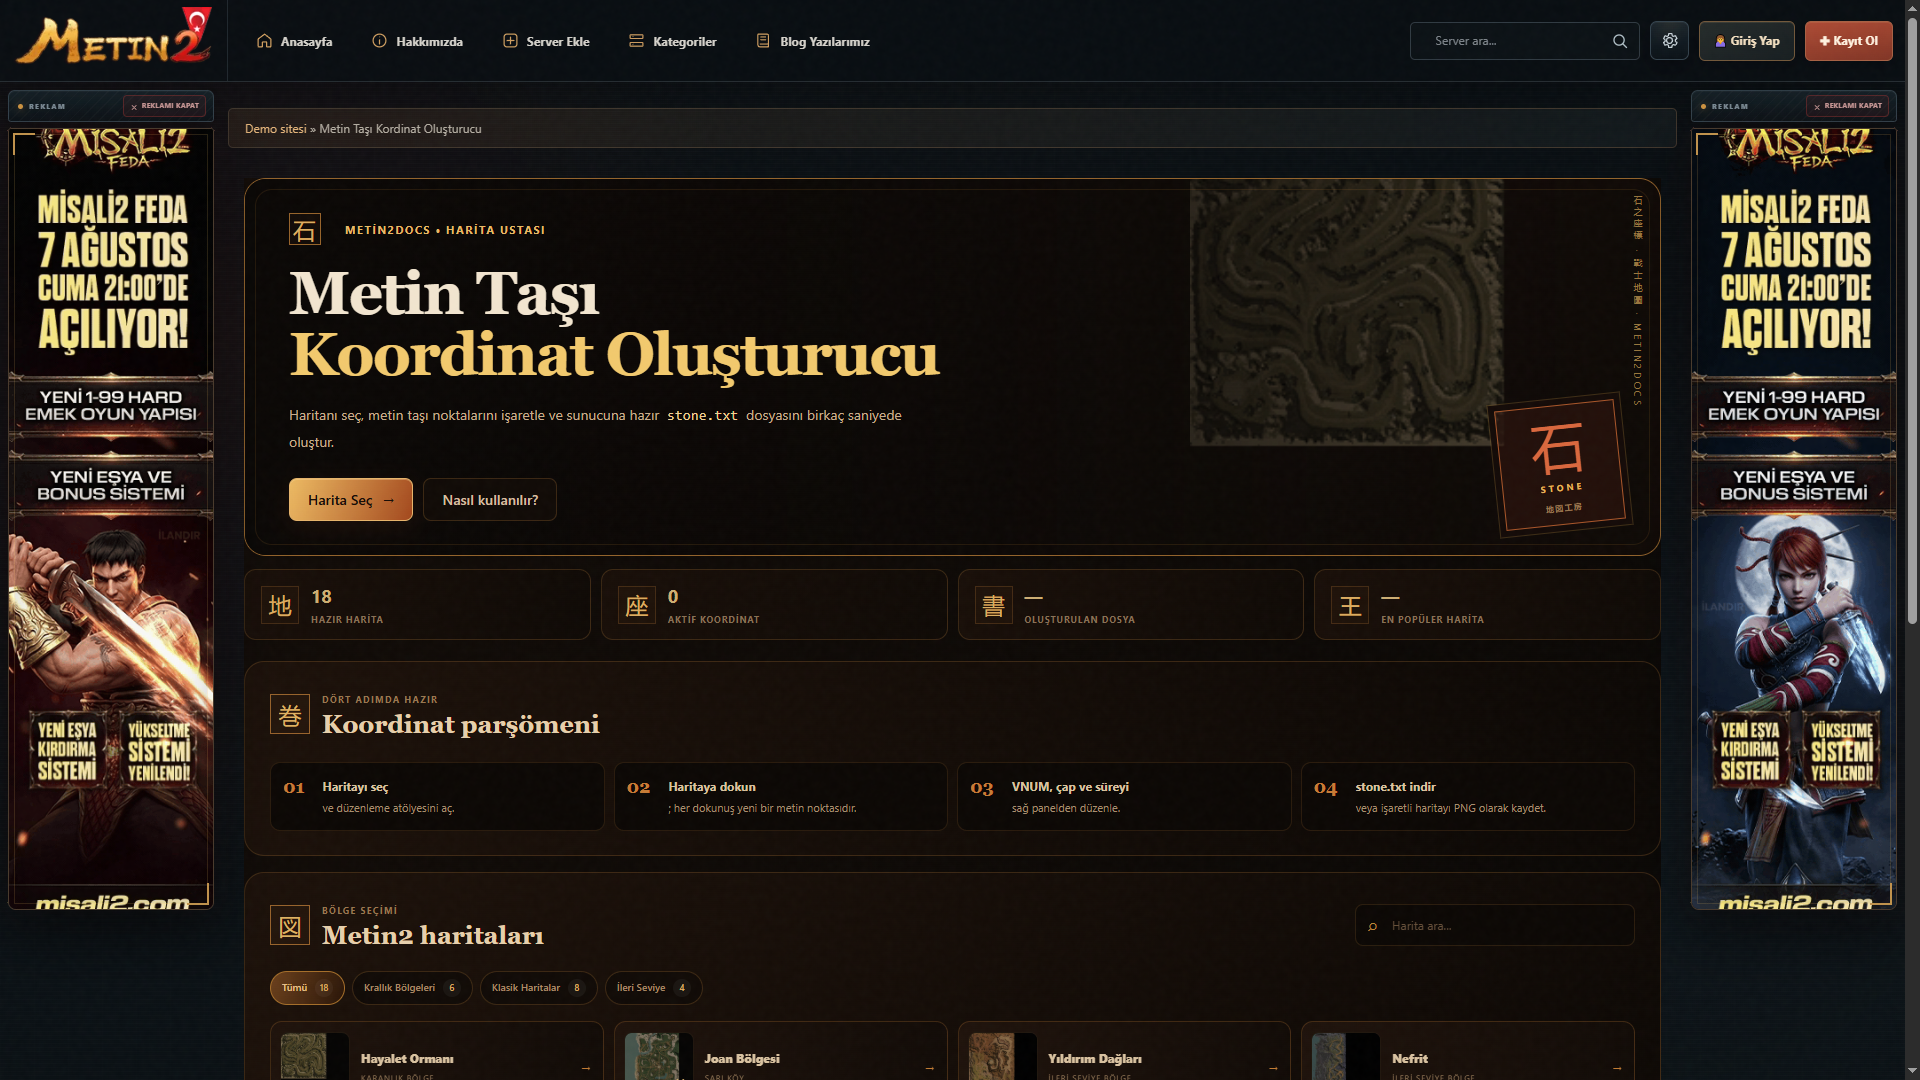The image size is (1920, 1080).
Task: Open the Joan Bölgesi map card
Action: (x=781, y=1051)
